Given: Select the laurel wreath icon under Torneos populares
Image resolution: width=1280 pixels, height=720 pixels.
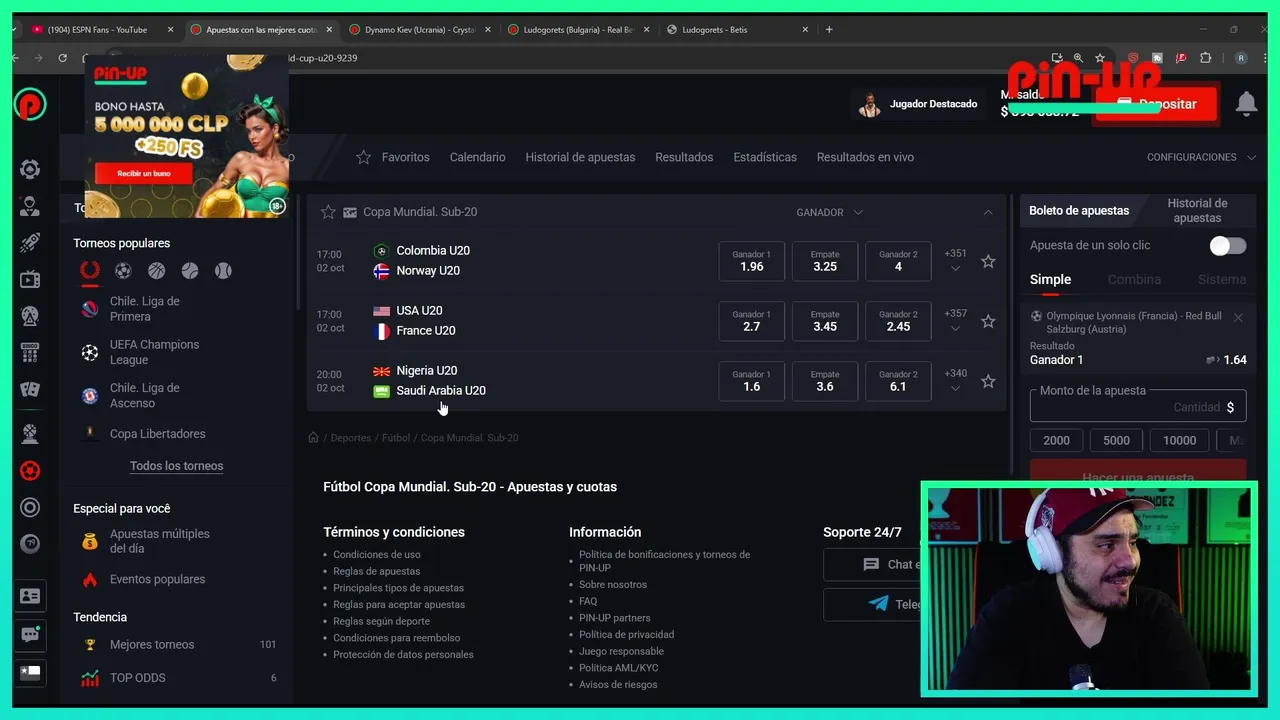Looking at the screenshot, I should click(90, 270).
